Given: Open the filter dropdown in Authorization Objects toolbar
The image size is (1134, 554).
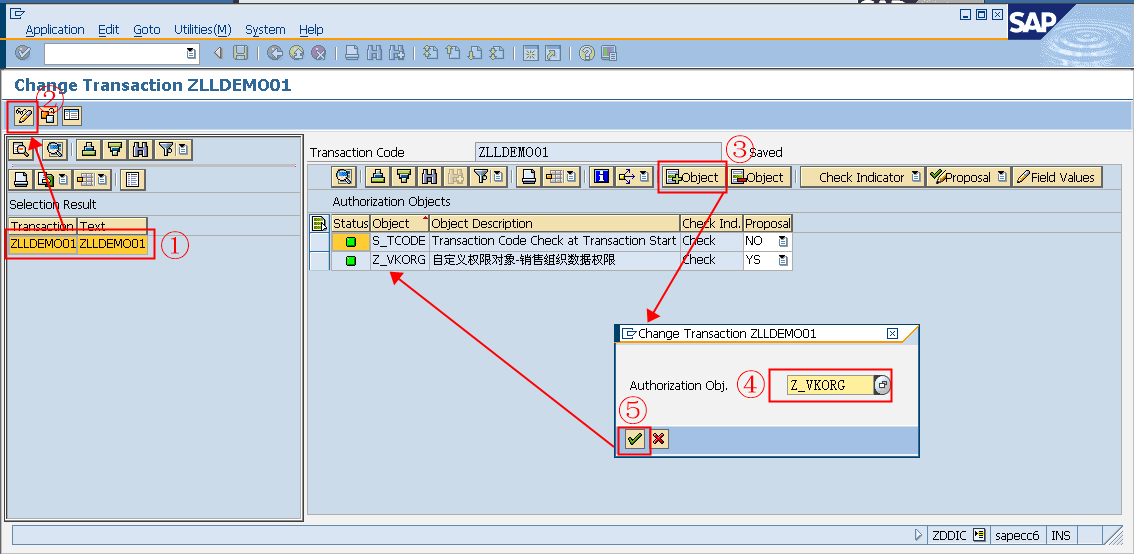Looking at the screenshot, I should pos(500,176).
